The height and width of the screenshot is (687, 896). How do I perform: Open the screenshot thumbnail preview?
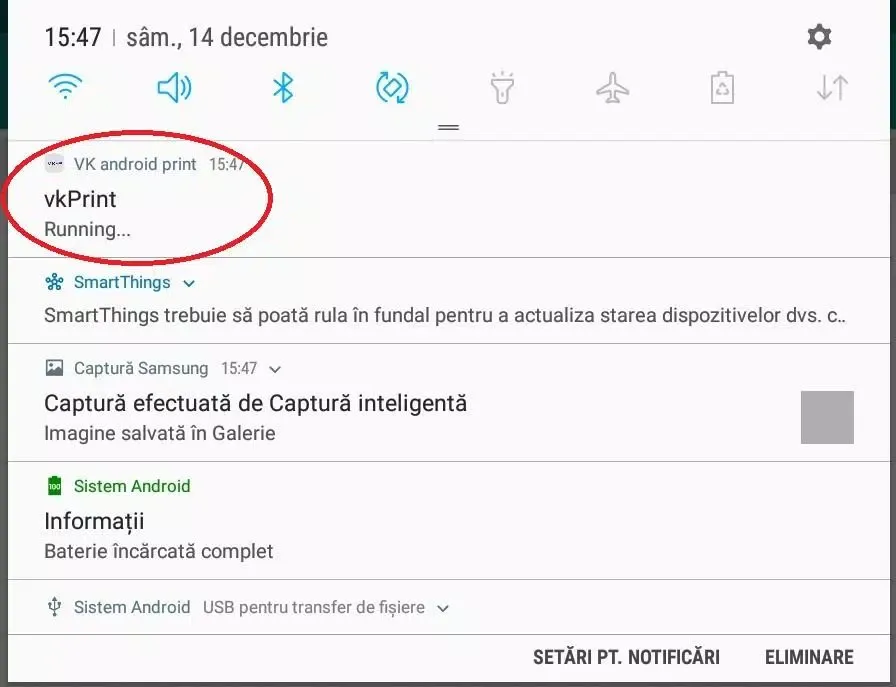(x=827, y=417)
